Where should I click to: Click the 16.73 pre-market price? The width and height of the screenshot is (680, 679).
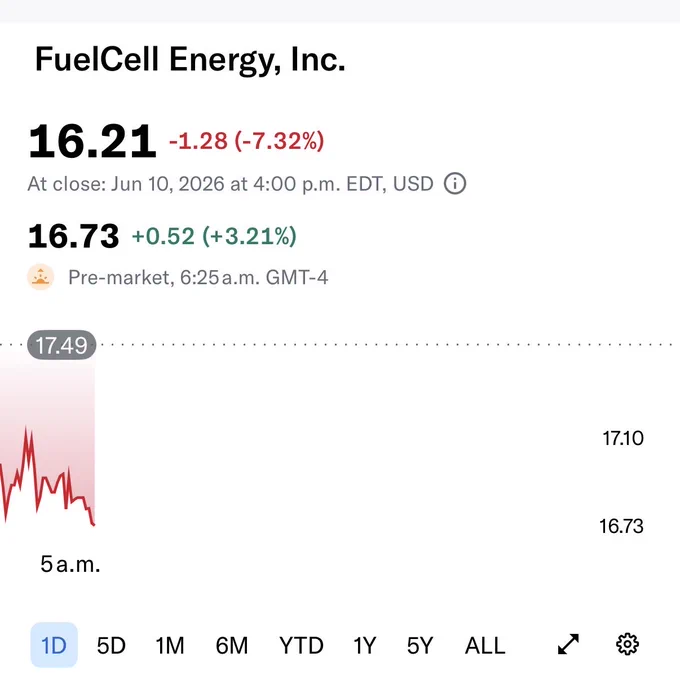pos(73,236)
